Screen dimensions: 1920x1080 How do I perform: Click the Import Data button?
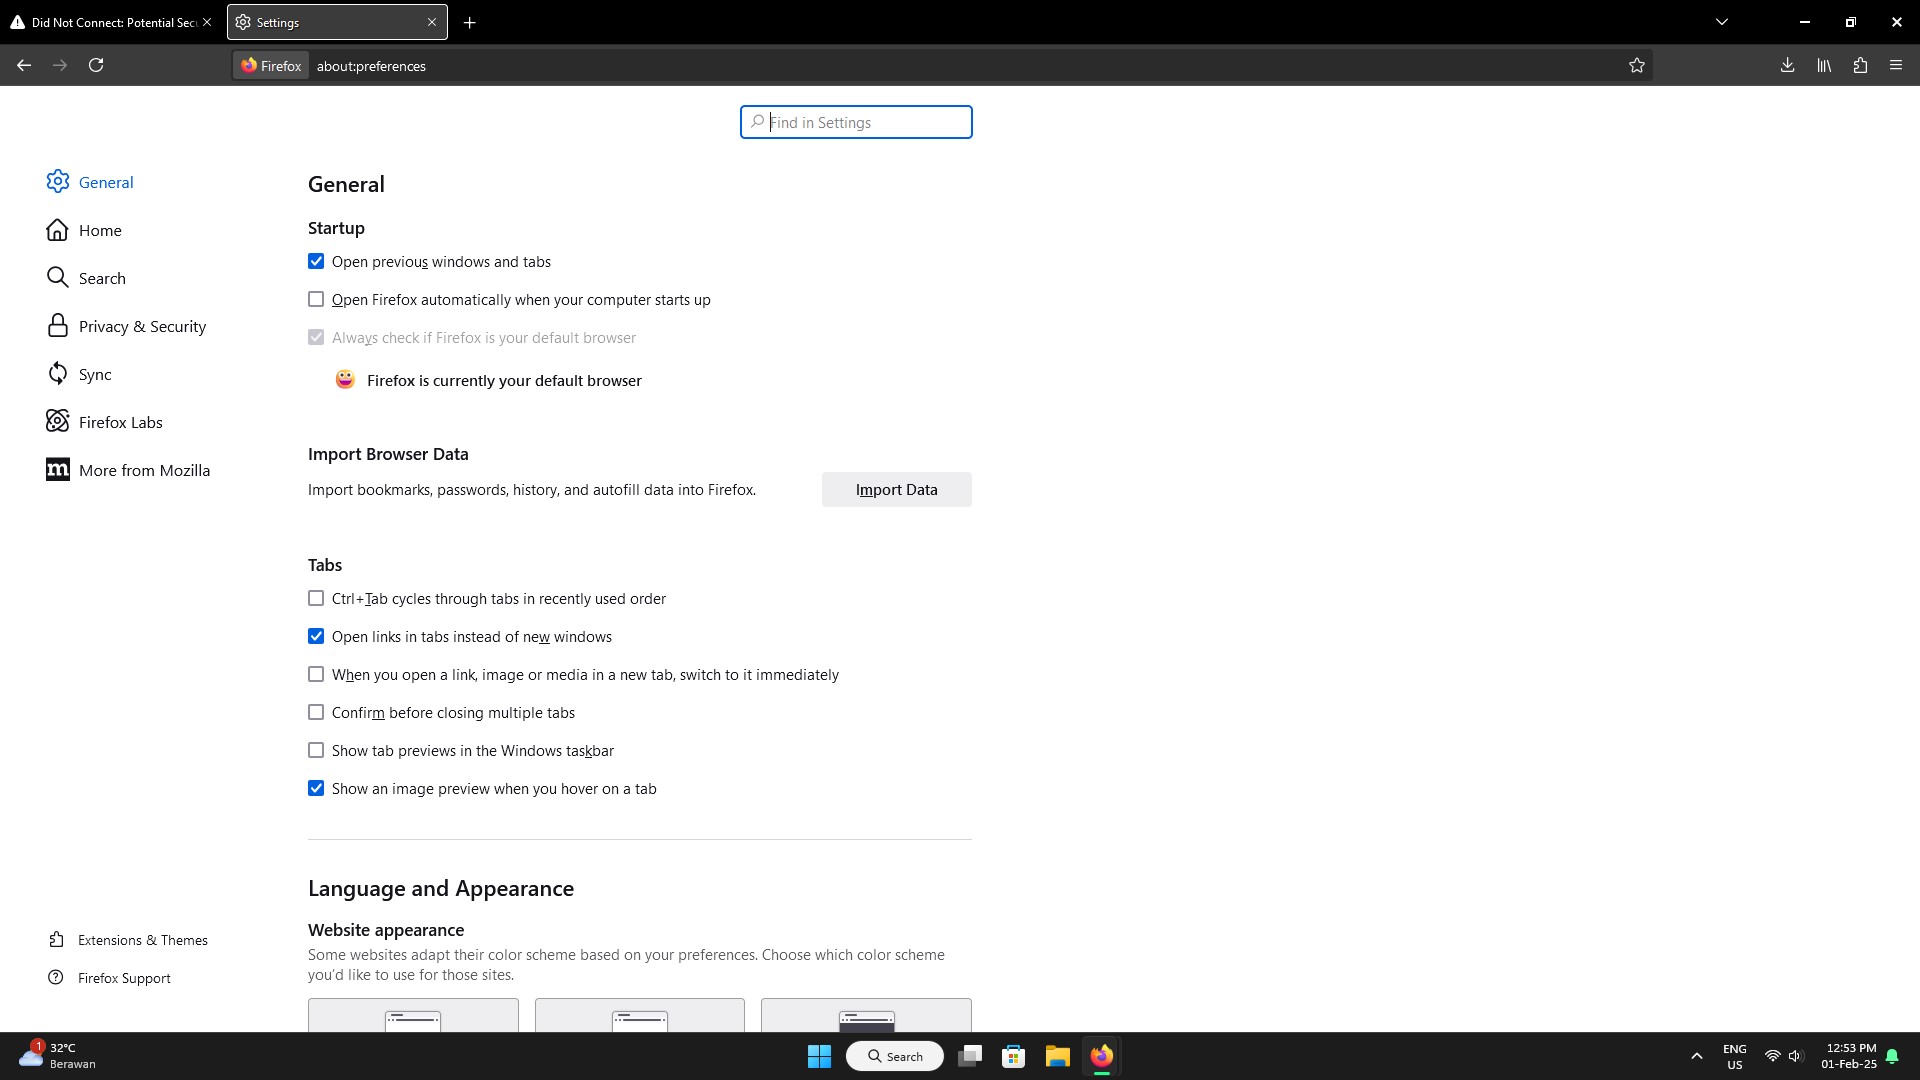tap(896, 490)
